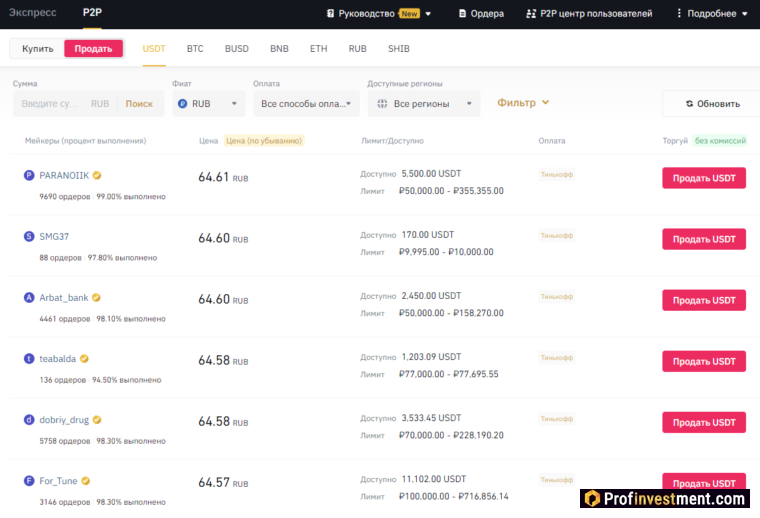The height and width of the screenshot is (518, 760).
Task: Click Продать USDT for Arbat_bank
Action: tap(704, 300)
